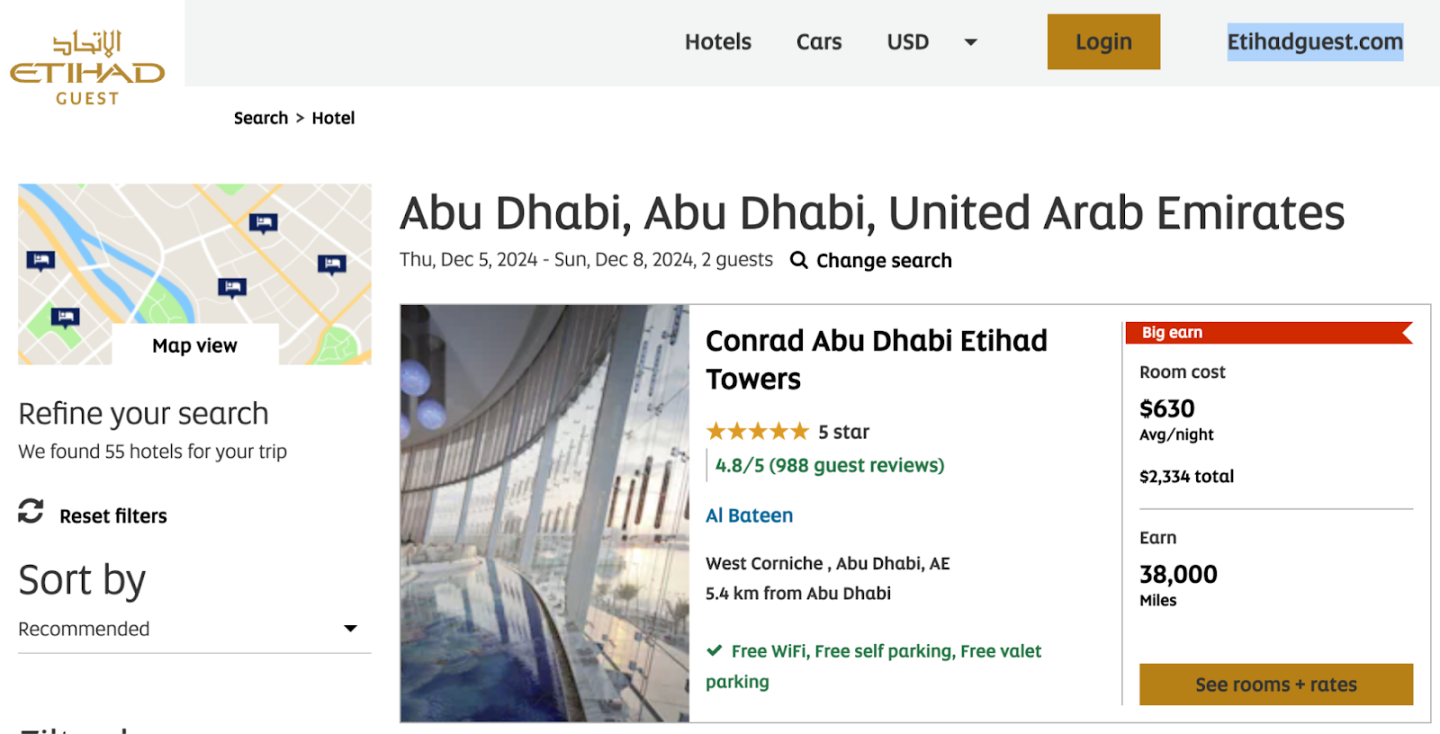Screen dimensions: 1440x734
Task: Click the Big earn red ribbon badge
Action: click(1268, 333)
